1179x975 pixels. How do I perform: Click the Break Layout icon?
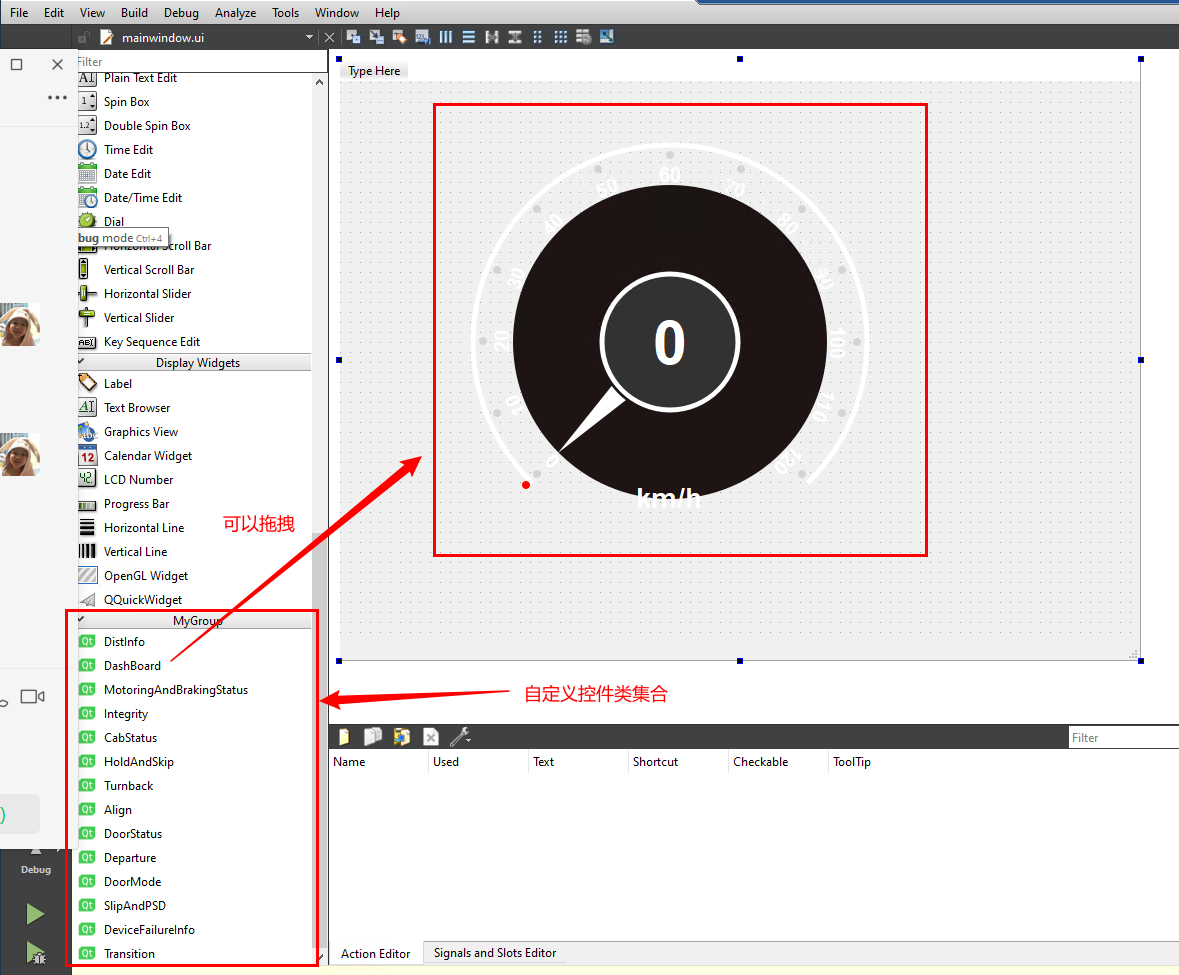[x=583, y=37]
